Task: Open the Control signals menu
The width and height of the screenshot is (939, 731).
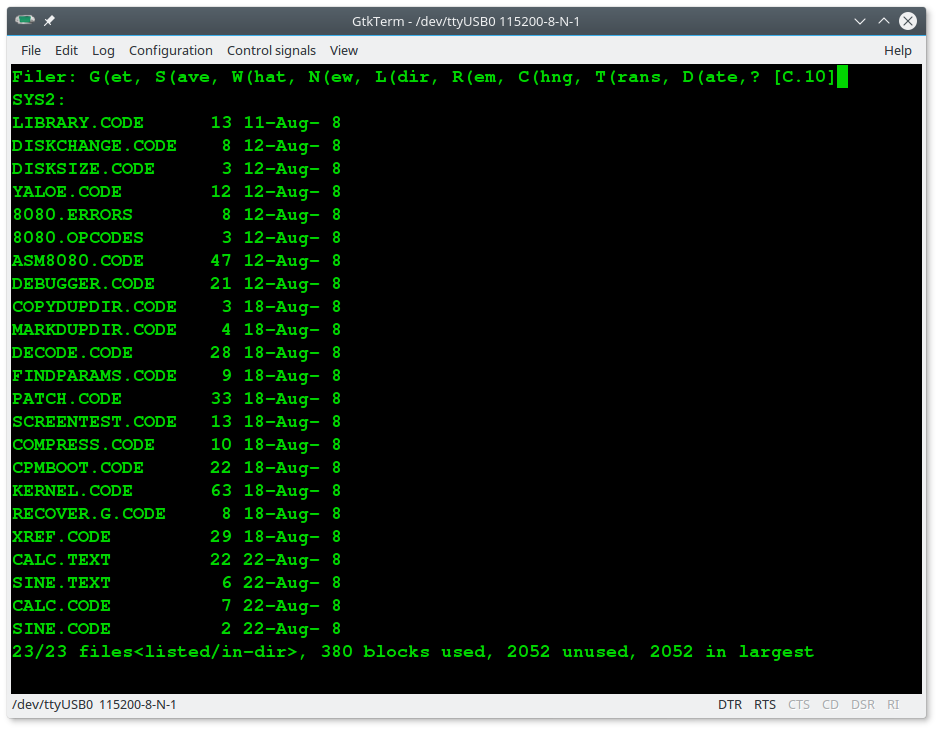Action: pos(271,51)
